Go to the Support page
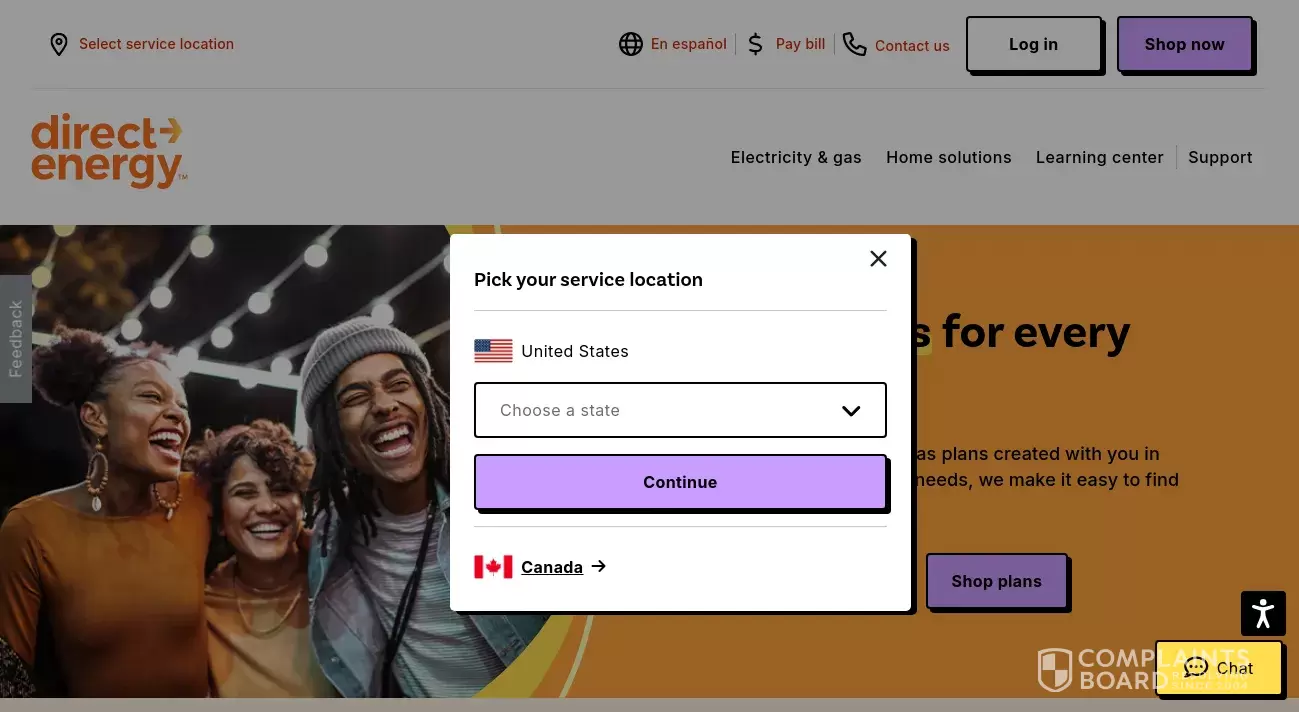This screenshot has height=712, width=1299. pos(1220,157)
